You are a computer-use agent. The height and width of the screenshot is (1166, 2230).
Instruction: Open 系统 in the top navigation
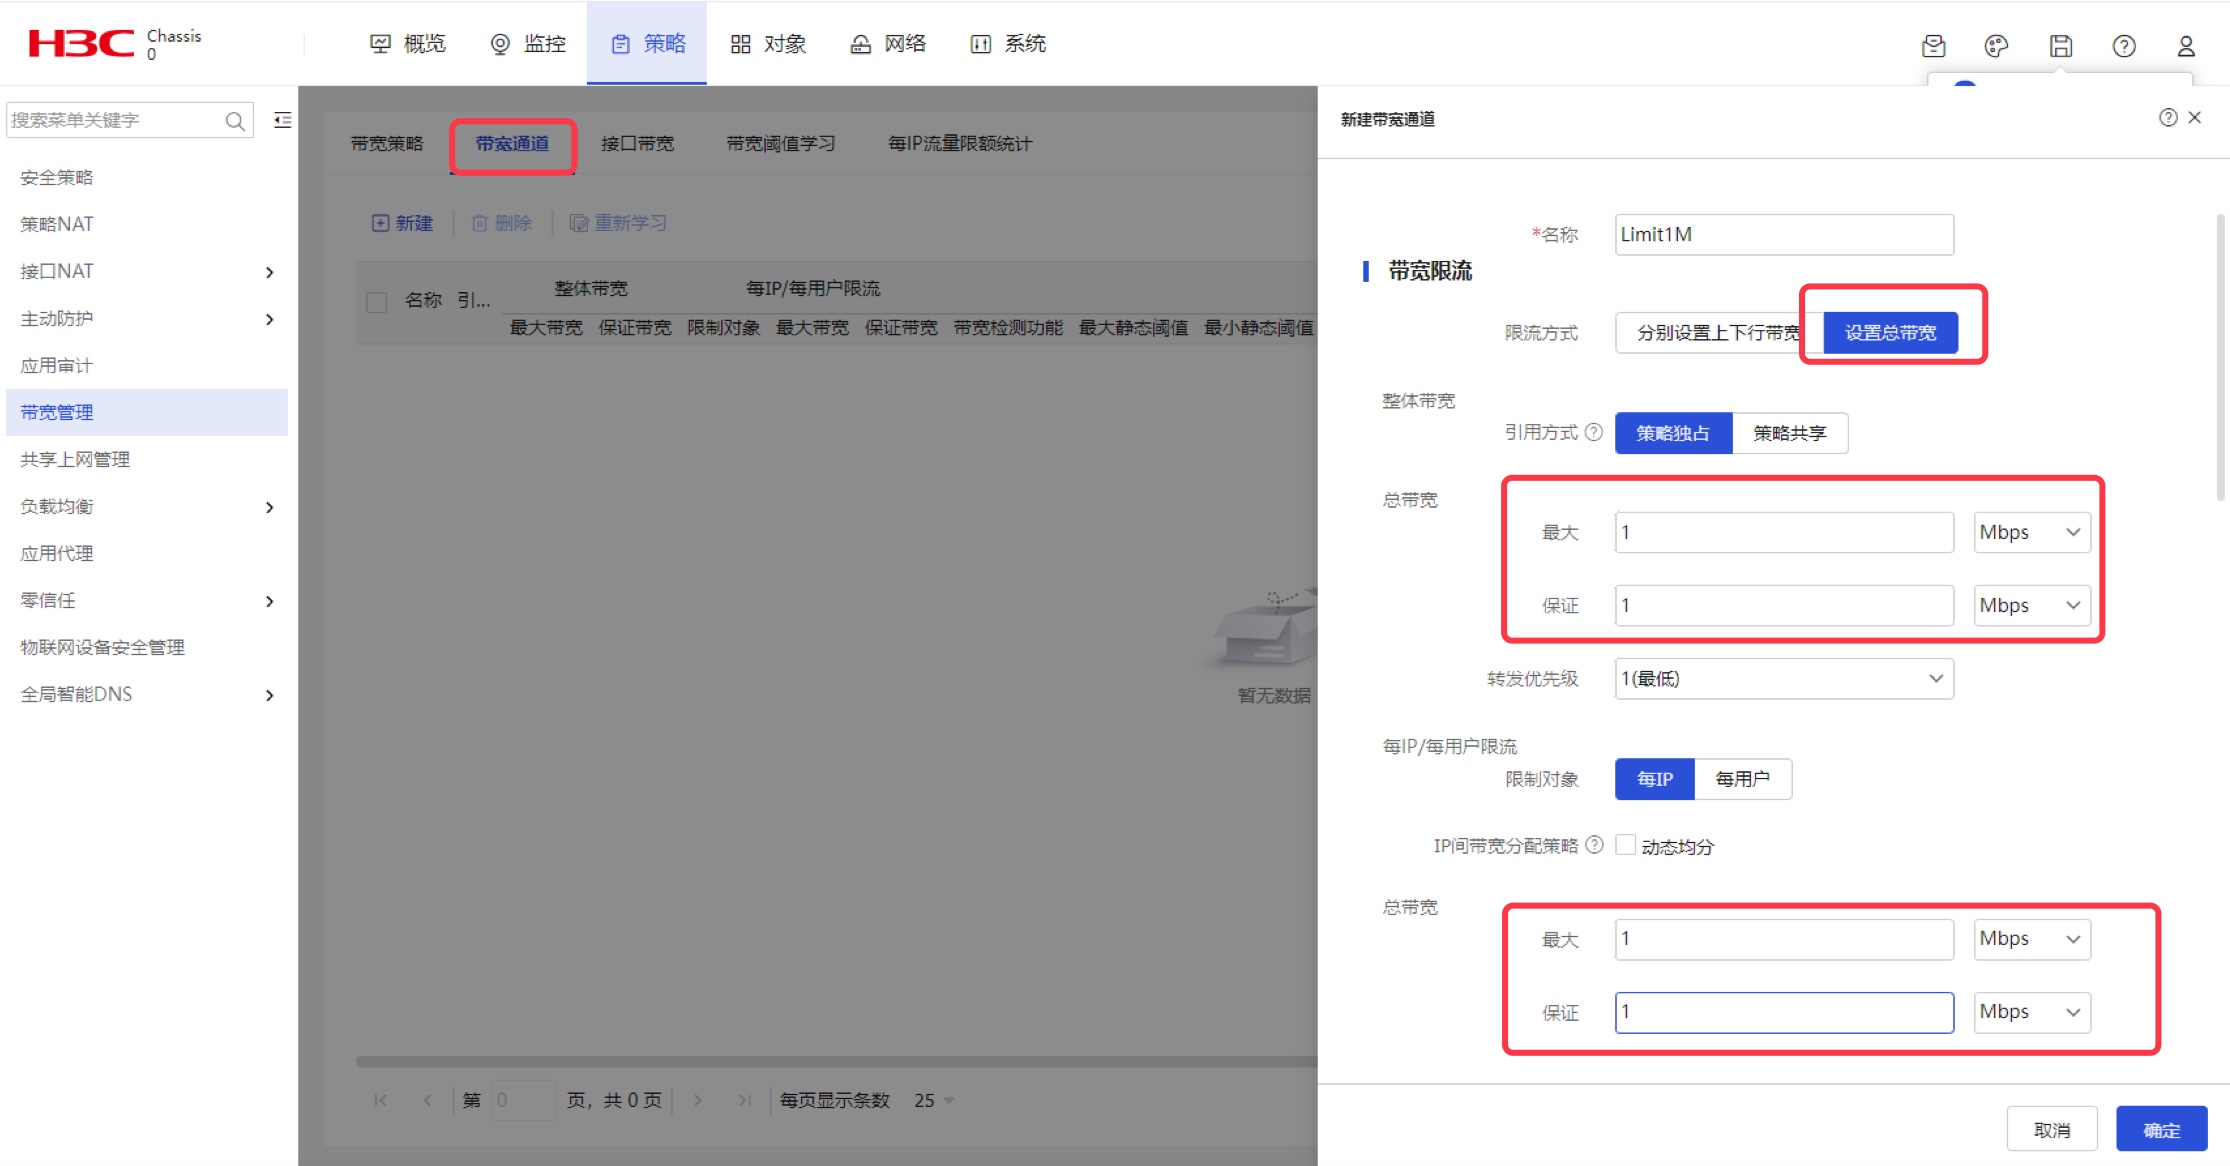[1008, 43]
